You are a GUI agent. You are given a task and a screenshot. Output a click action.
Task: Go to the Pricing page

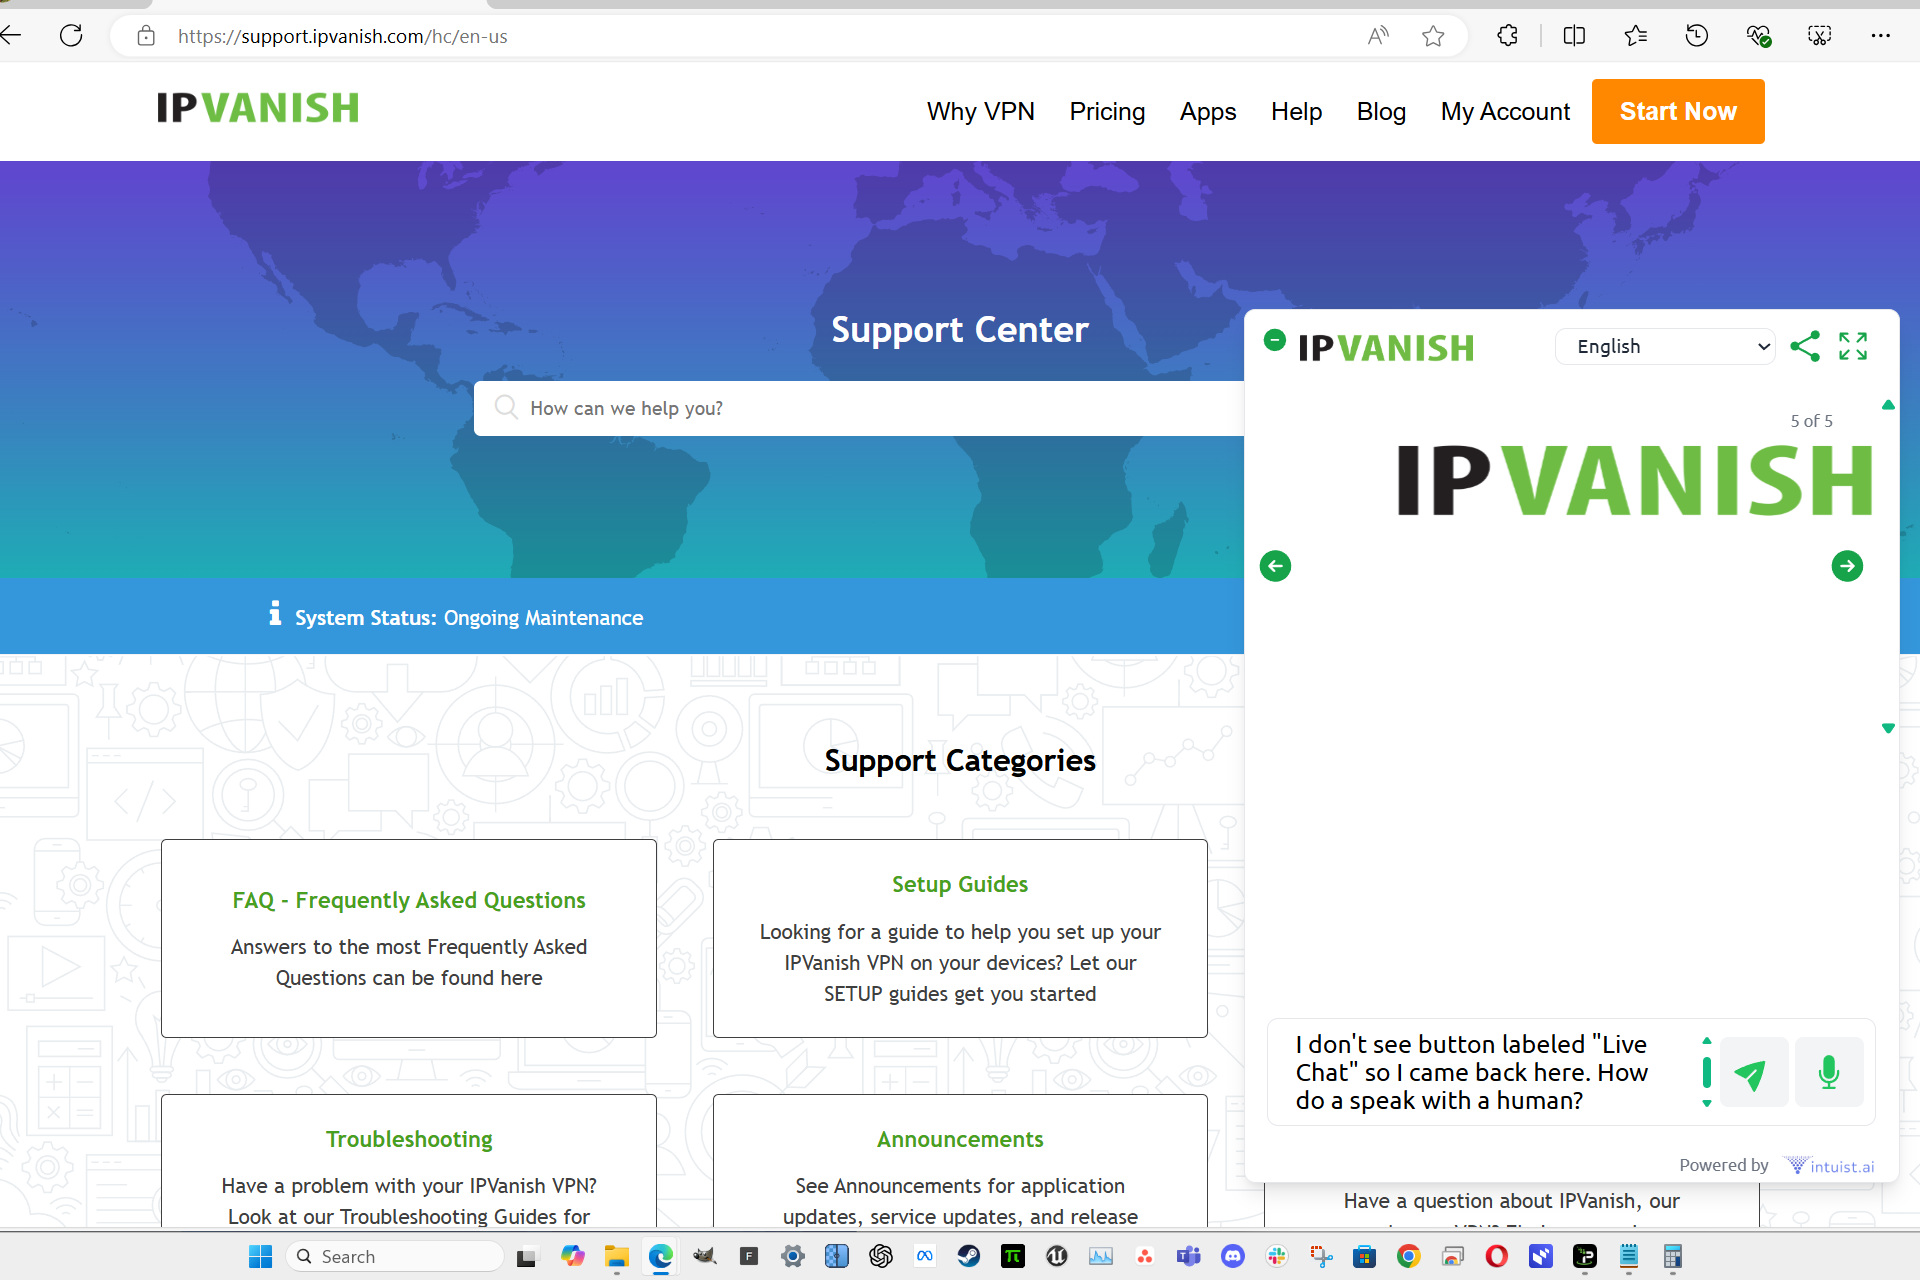[1107, 111]
